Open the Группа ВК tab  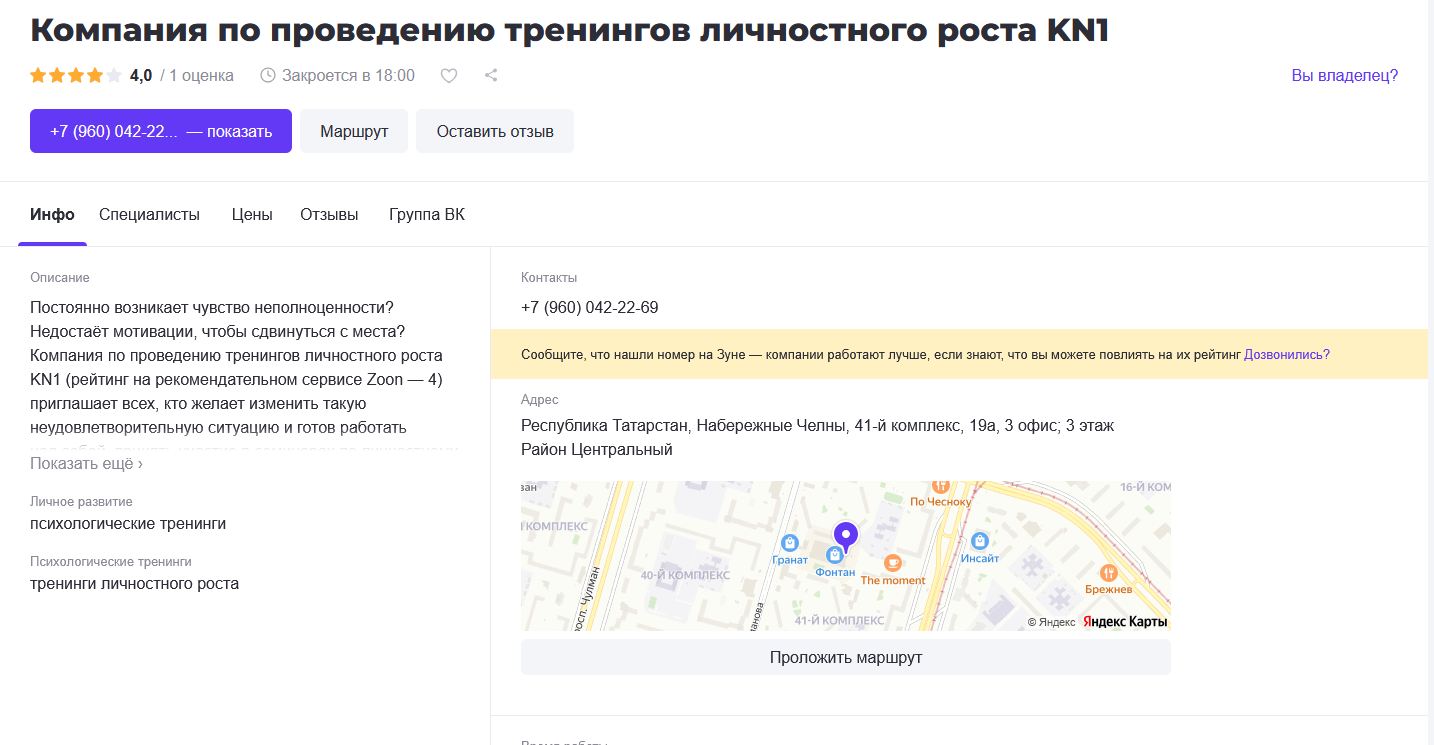[x=427, y=215]
